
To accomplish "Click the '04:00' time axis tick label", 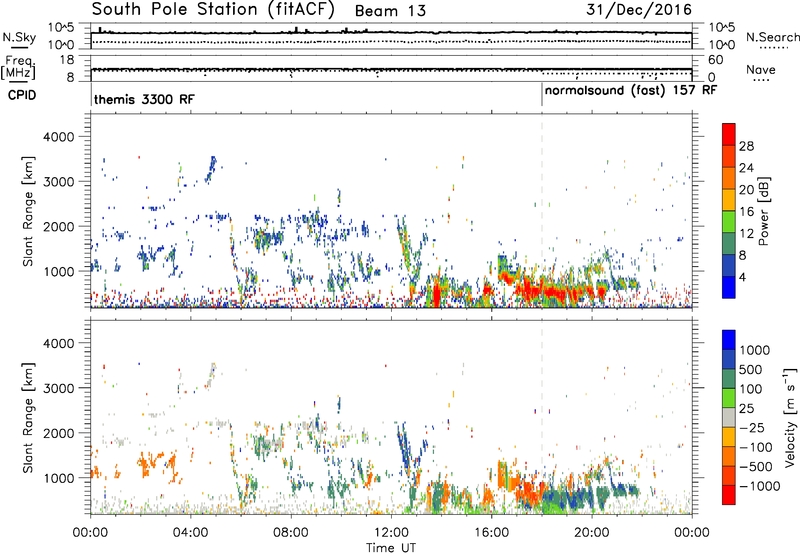I will coord(191,533).
